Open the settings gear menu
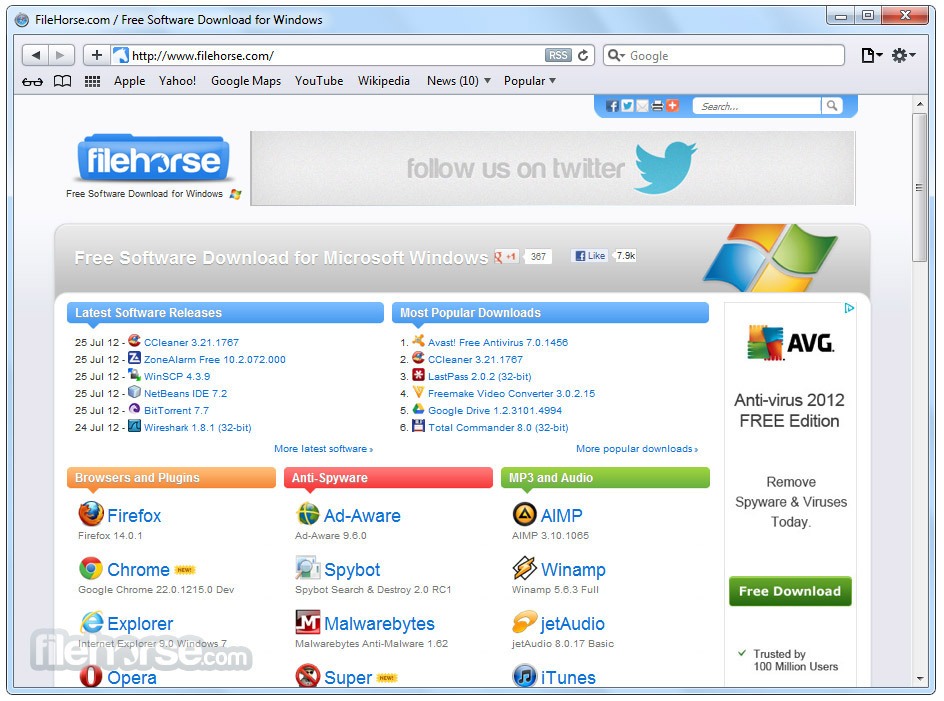Viewport: 944px width, 701px height. coord(903,55)
